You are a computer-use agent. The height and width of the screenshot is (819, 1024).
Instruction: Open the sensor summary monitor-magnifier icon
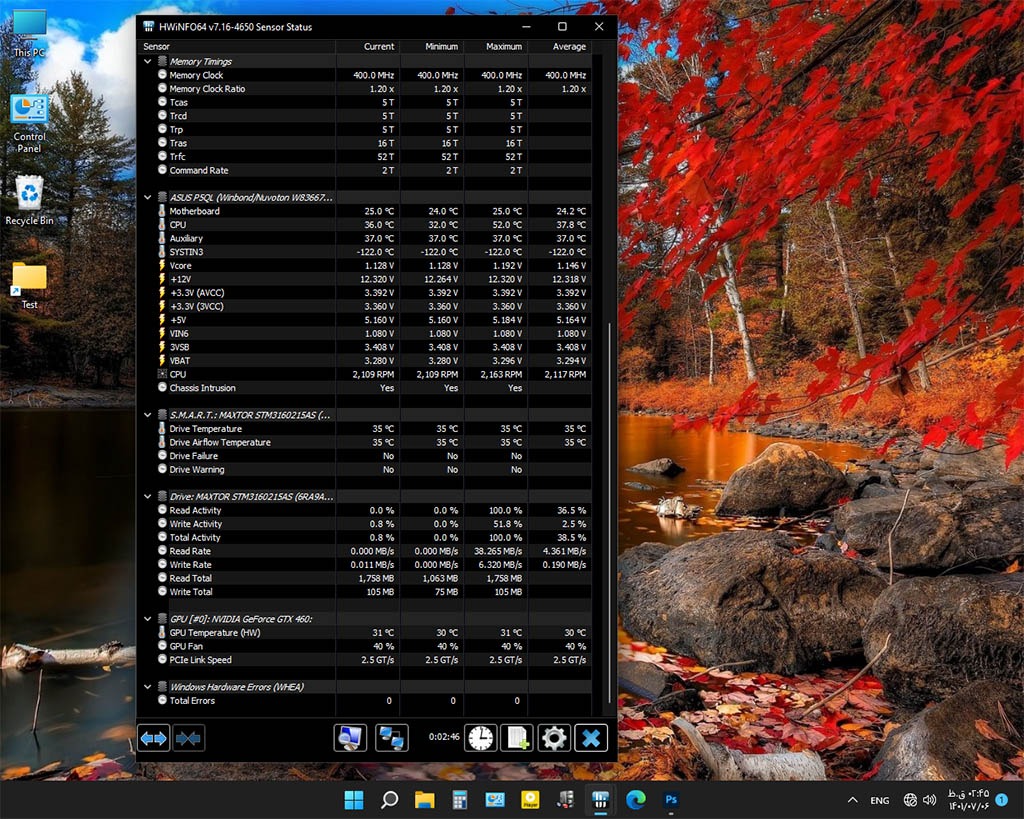(x=350, y=738)
